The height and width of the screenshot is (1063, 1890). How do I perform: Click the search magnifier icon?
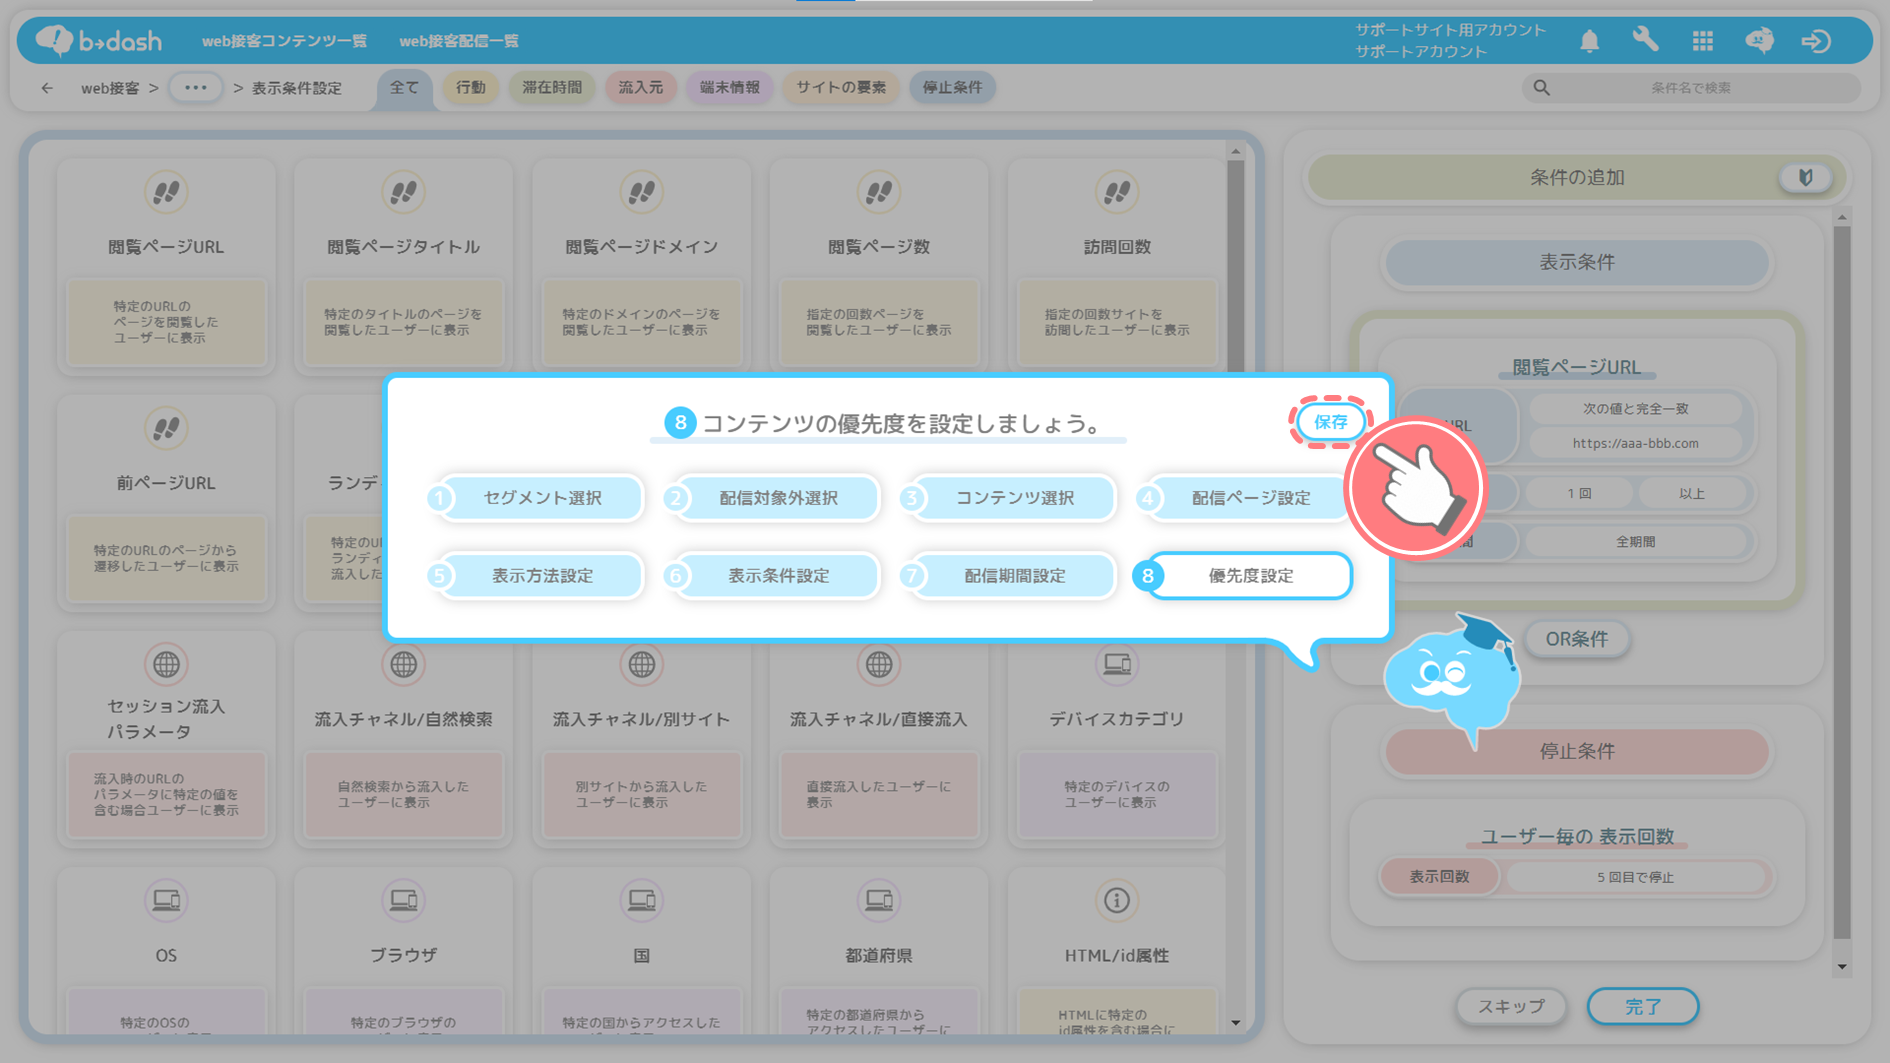coord(1541,88)
